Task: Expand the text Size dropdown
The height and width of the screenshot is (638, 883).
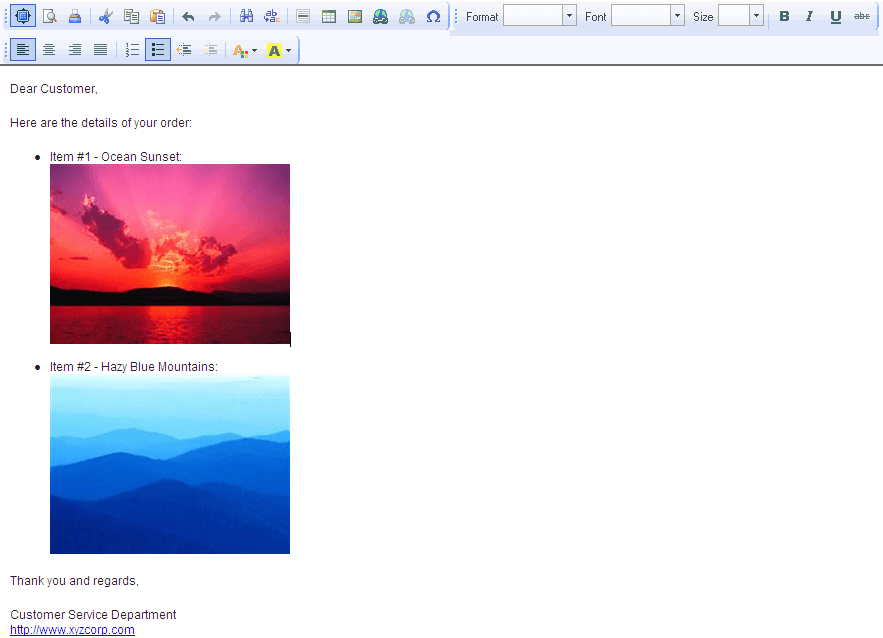Action: 755,16
